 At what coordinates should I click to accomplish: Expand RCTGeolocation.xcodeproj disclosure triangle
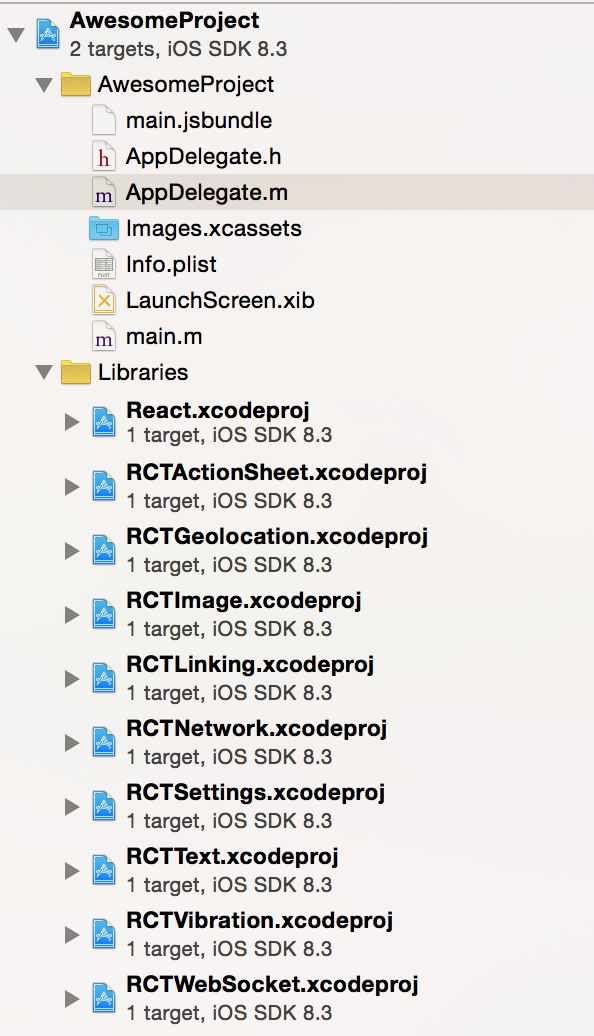point(72,551)
